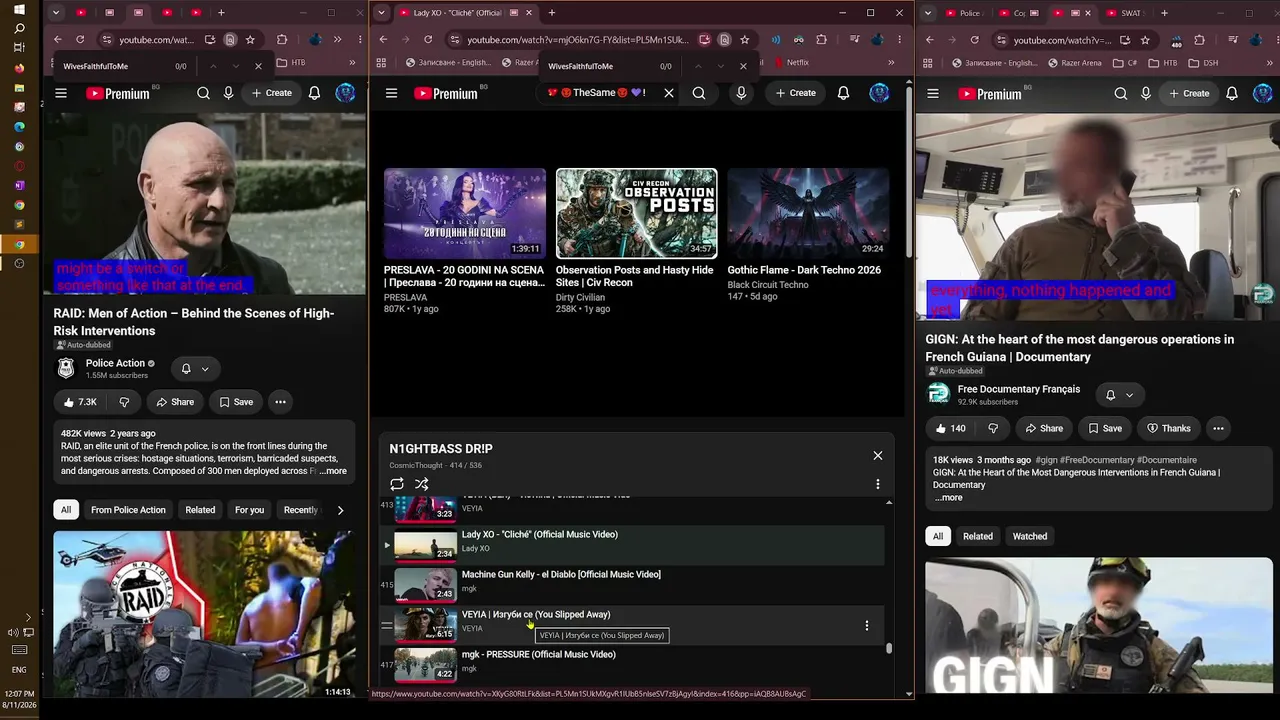Bookmark the page in the left browser window
The image size is (1280, 720).
[250, 40]
